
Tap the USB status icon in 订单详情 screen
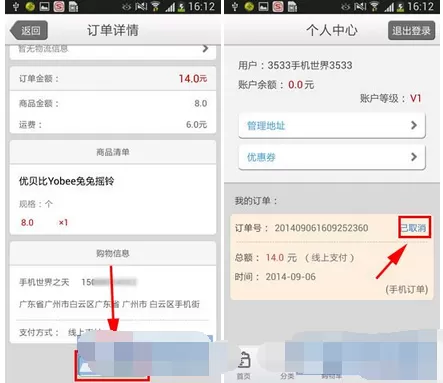16,7
